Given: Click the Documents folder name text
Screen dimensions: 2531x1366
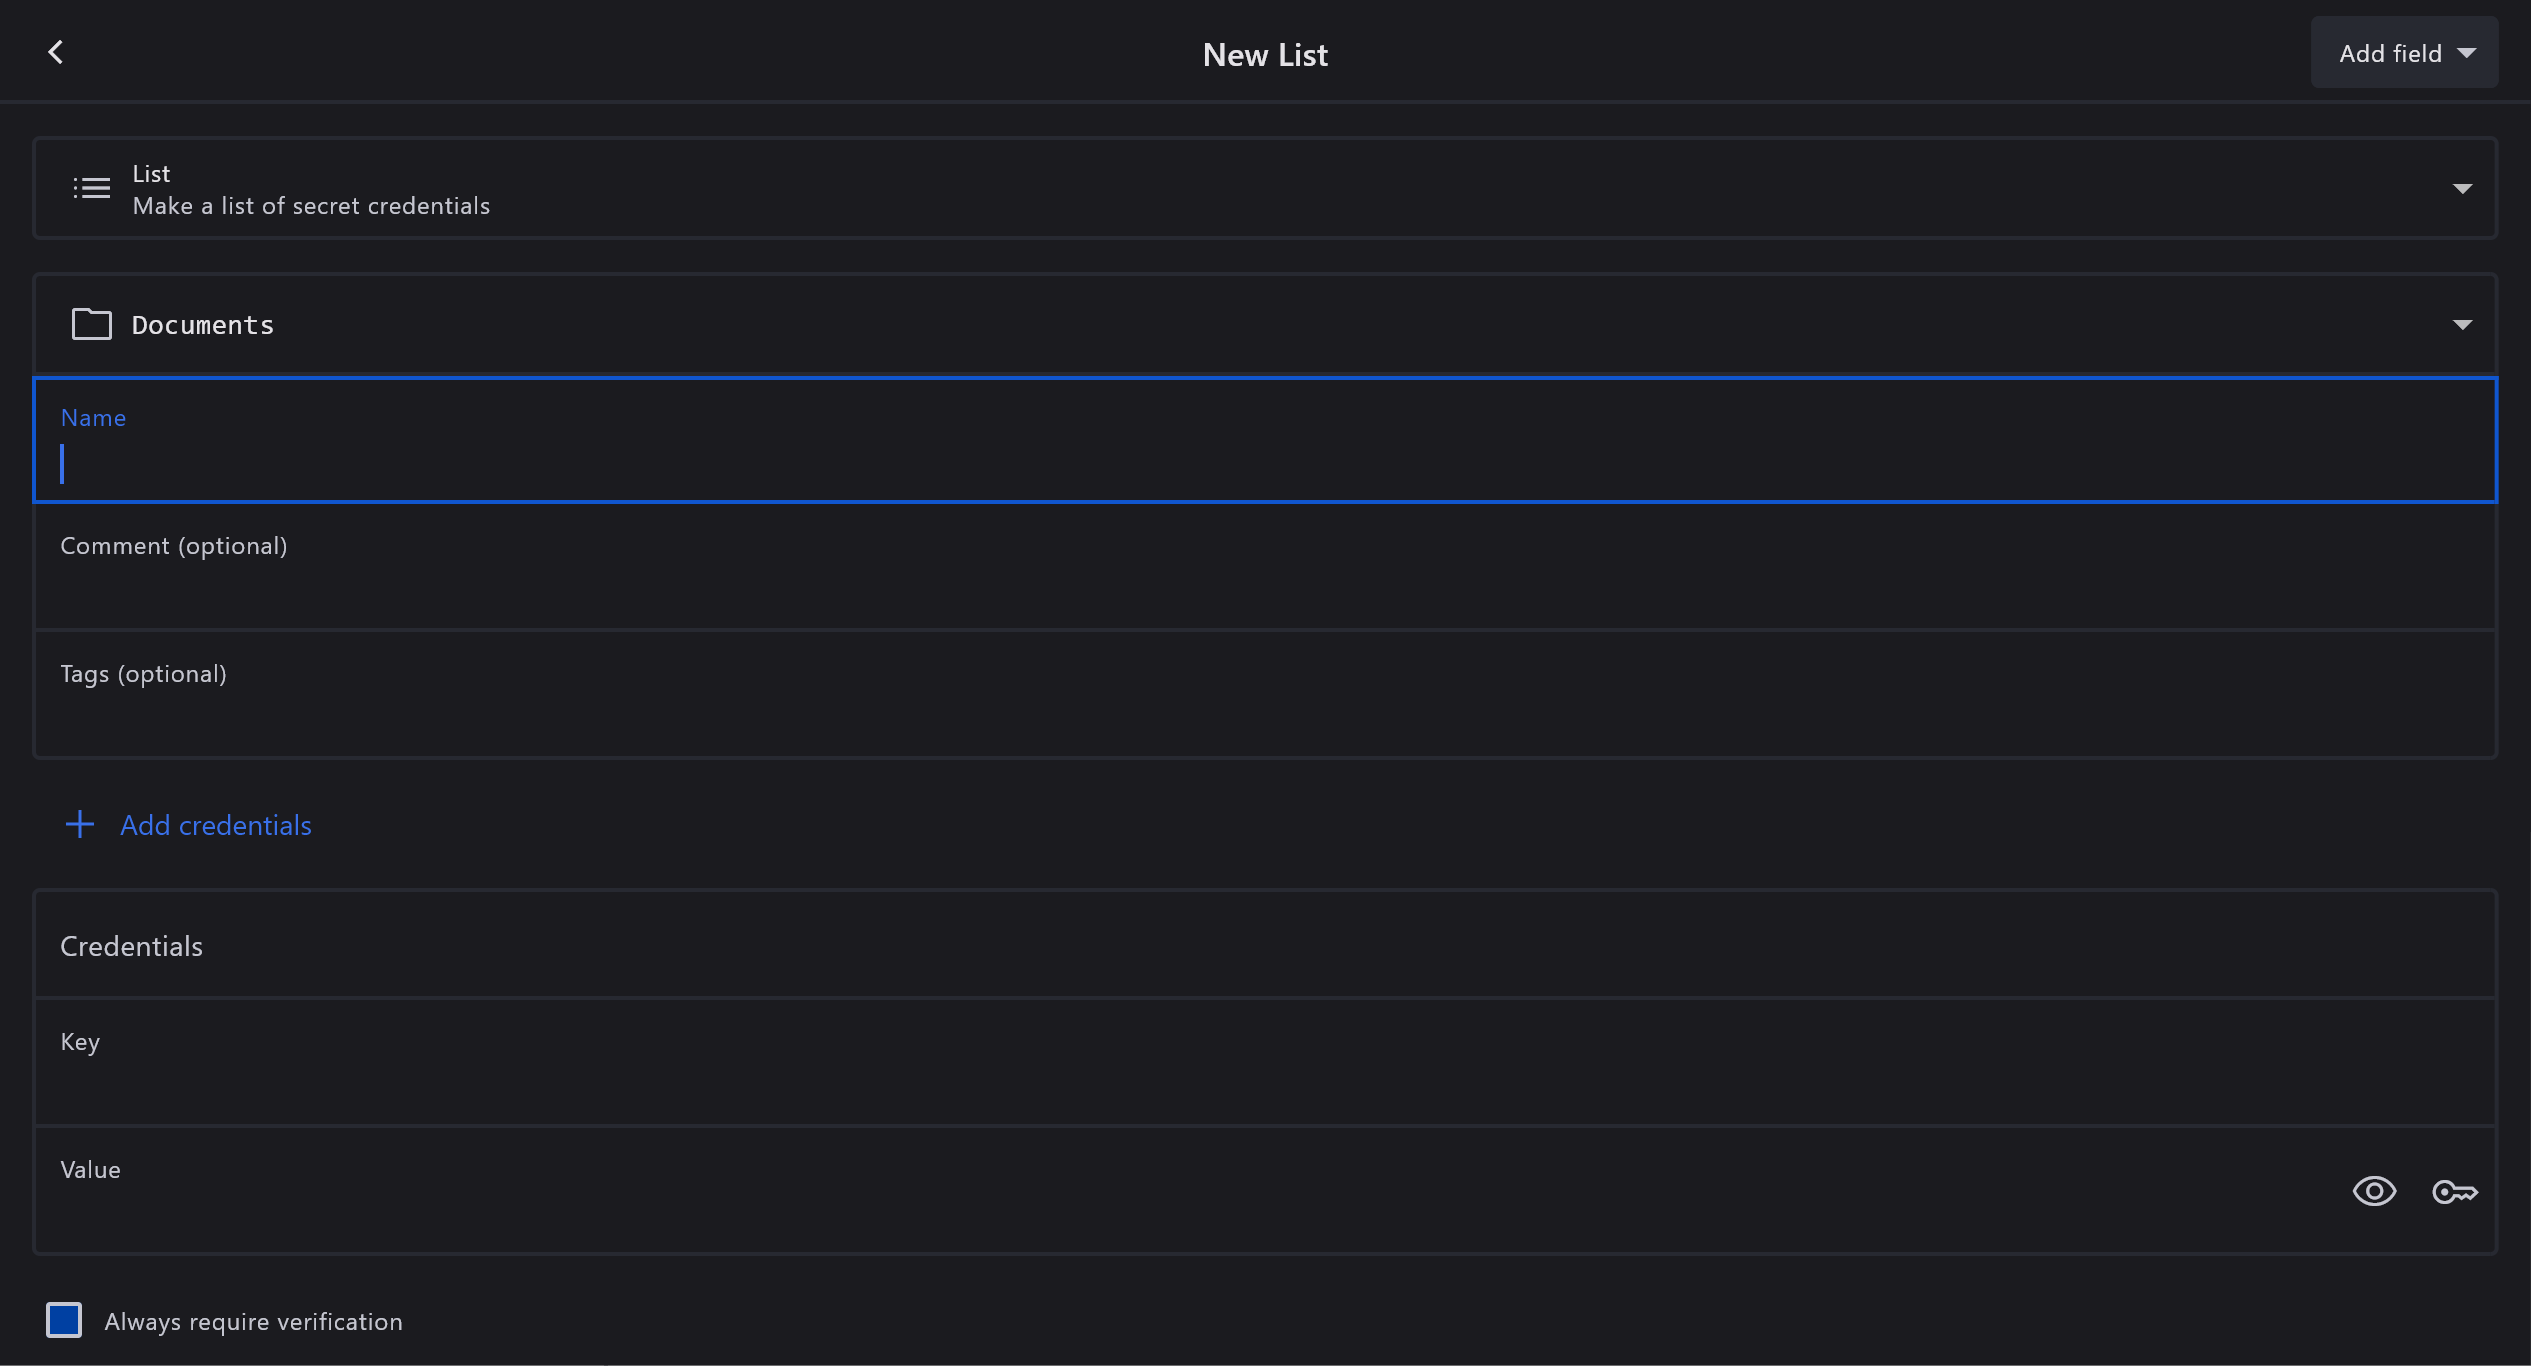Looking at the screenshot, I should [203, 325].
